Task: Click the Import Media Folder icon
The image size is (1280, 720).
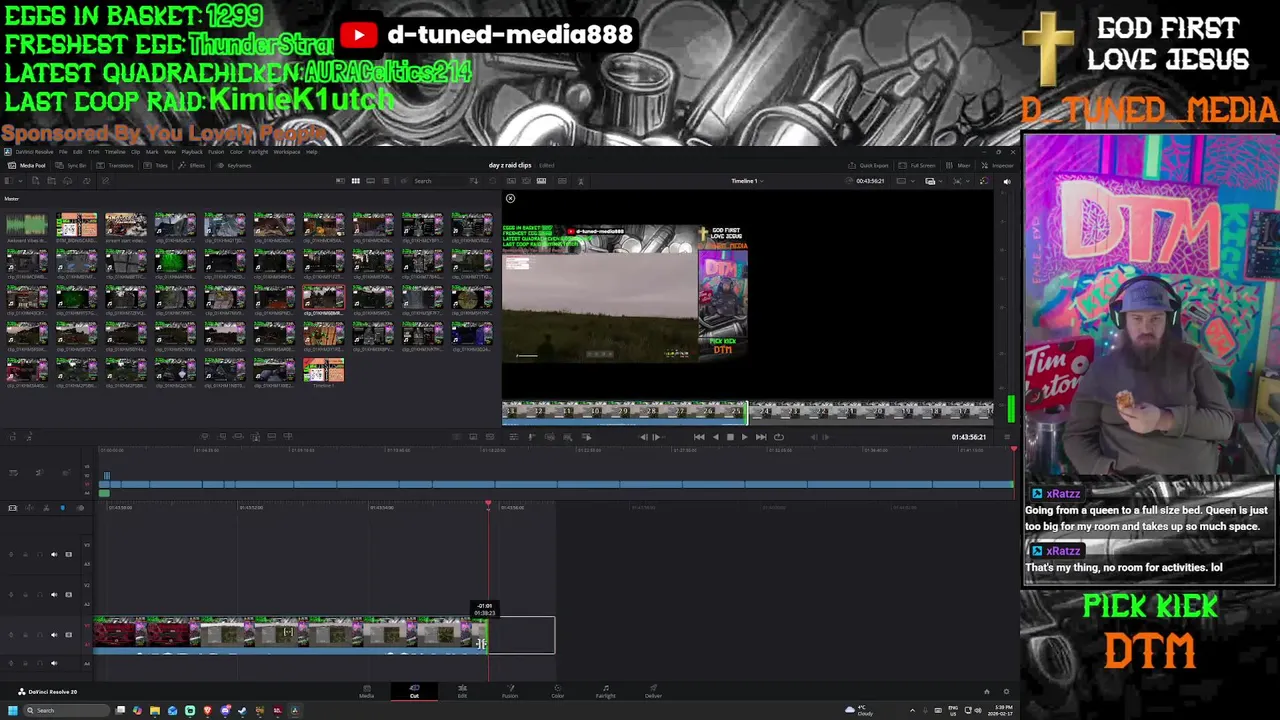Action: point(51,180)
